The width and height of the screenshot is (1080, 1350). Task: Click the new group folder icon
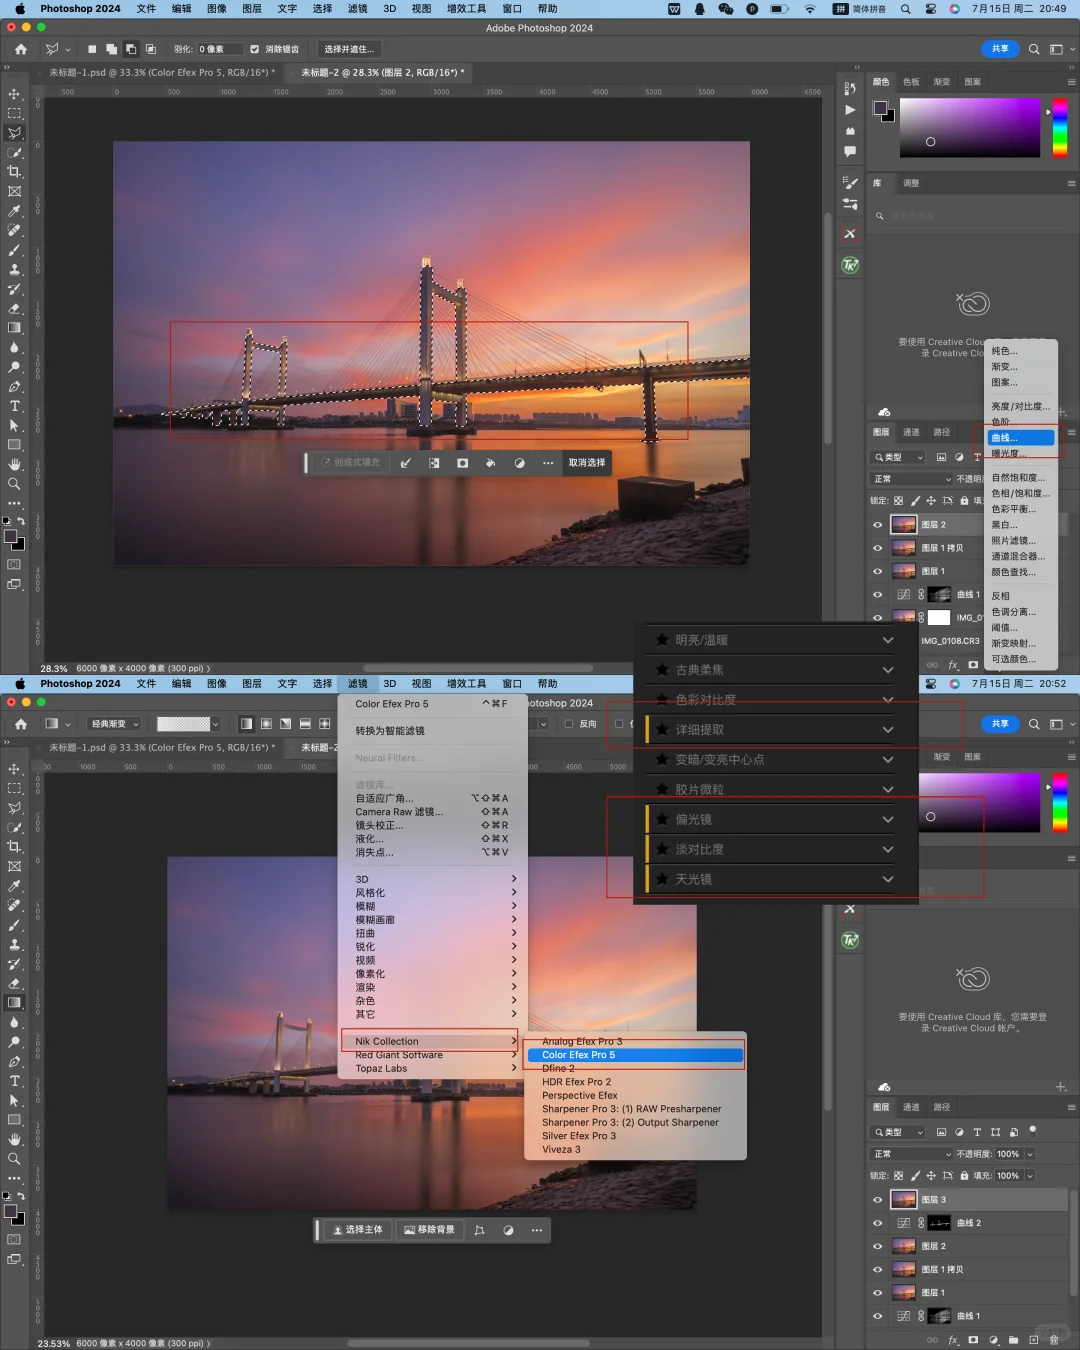click(x=1013, y=1339)
